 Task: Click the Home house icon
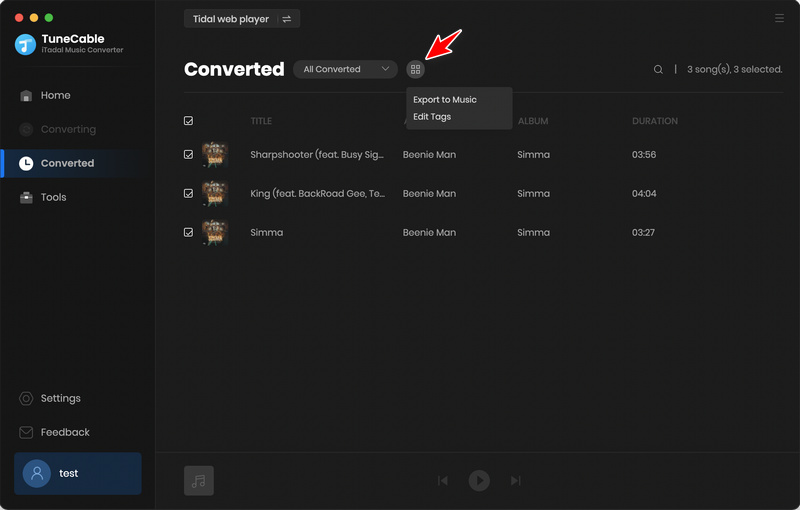[26, 95]
